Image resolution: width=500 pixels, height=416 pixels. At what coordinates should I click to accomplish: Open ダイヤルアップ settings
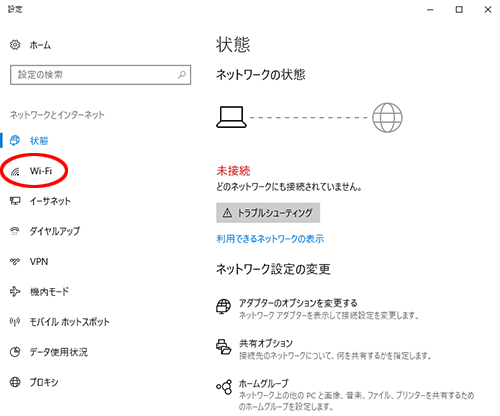tap(55, 231)
